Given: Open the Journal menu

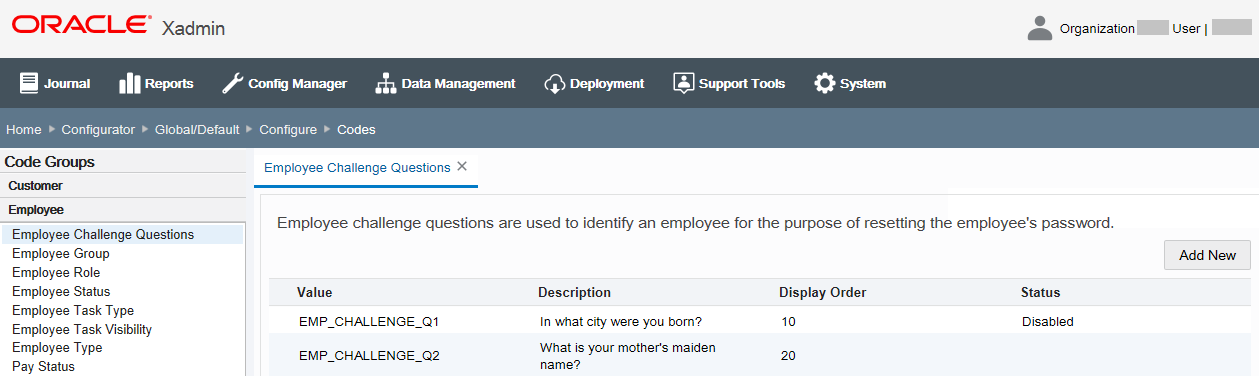Looking at the screenshot, I should [x=55, y=83].
